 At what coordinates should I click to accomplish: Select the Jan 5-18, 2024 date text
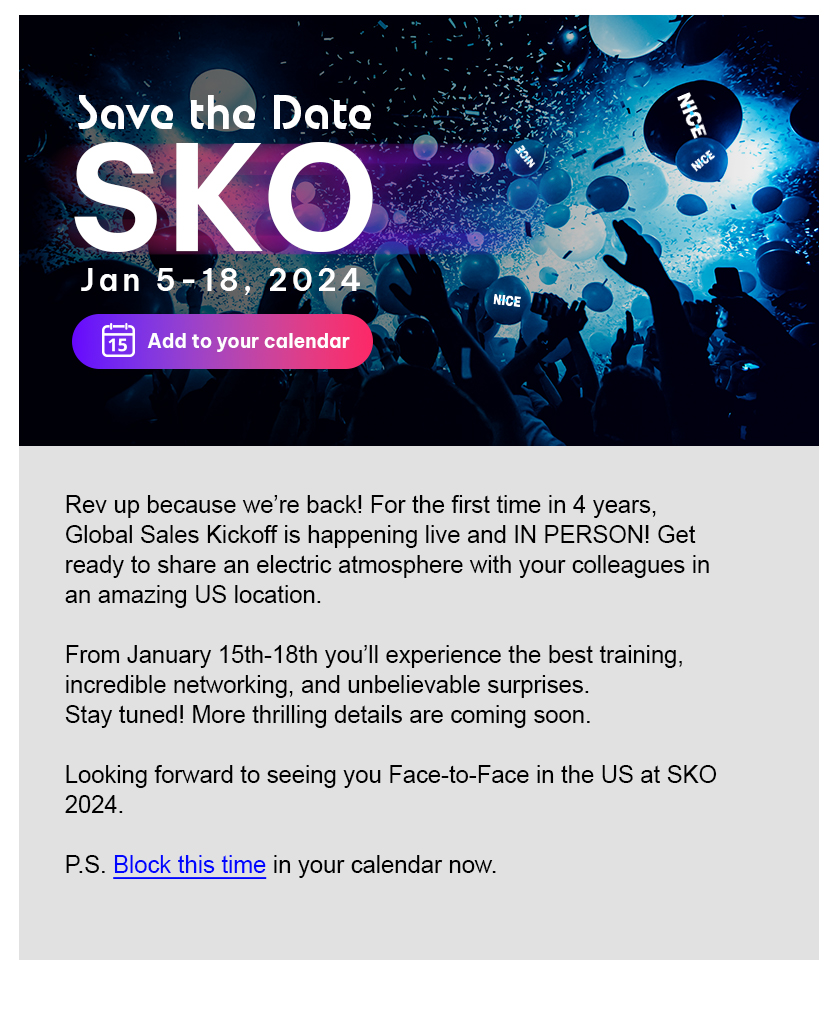[220, 280]
